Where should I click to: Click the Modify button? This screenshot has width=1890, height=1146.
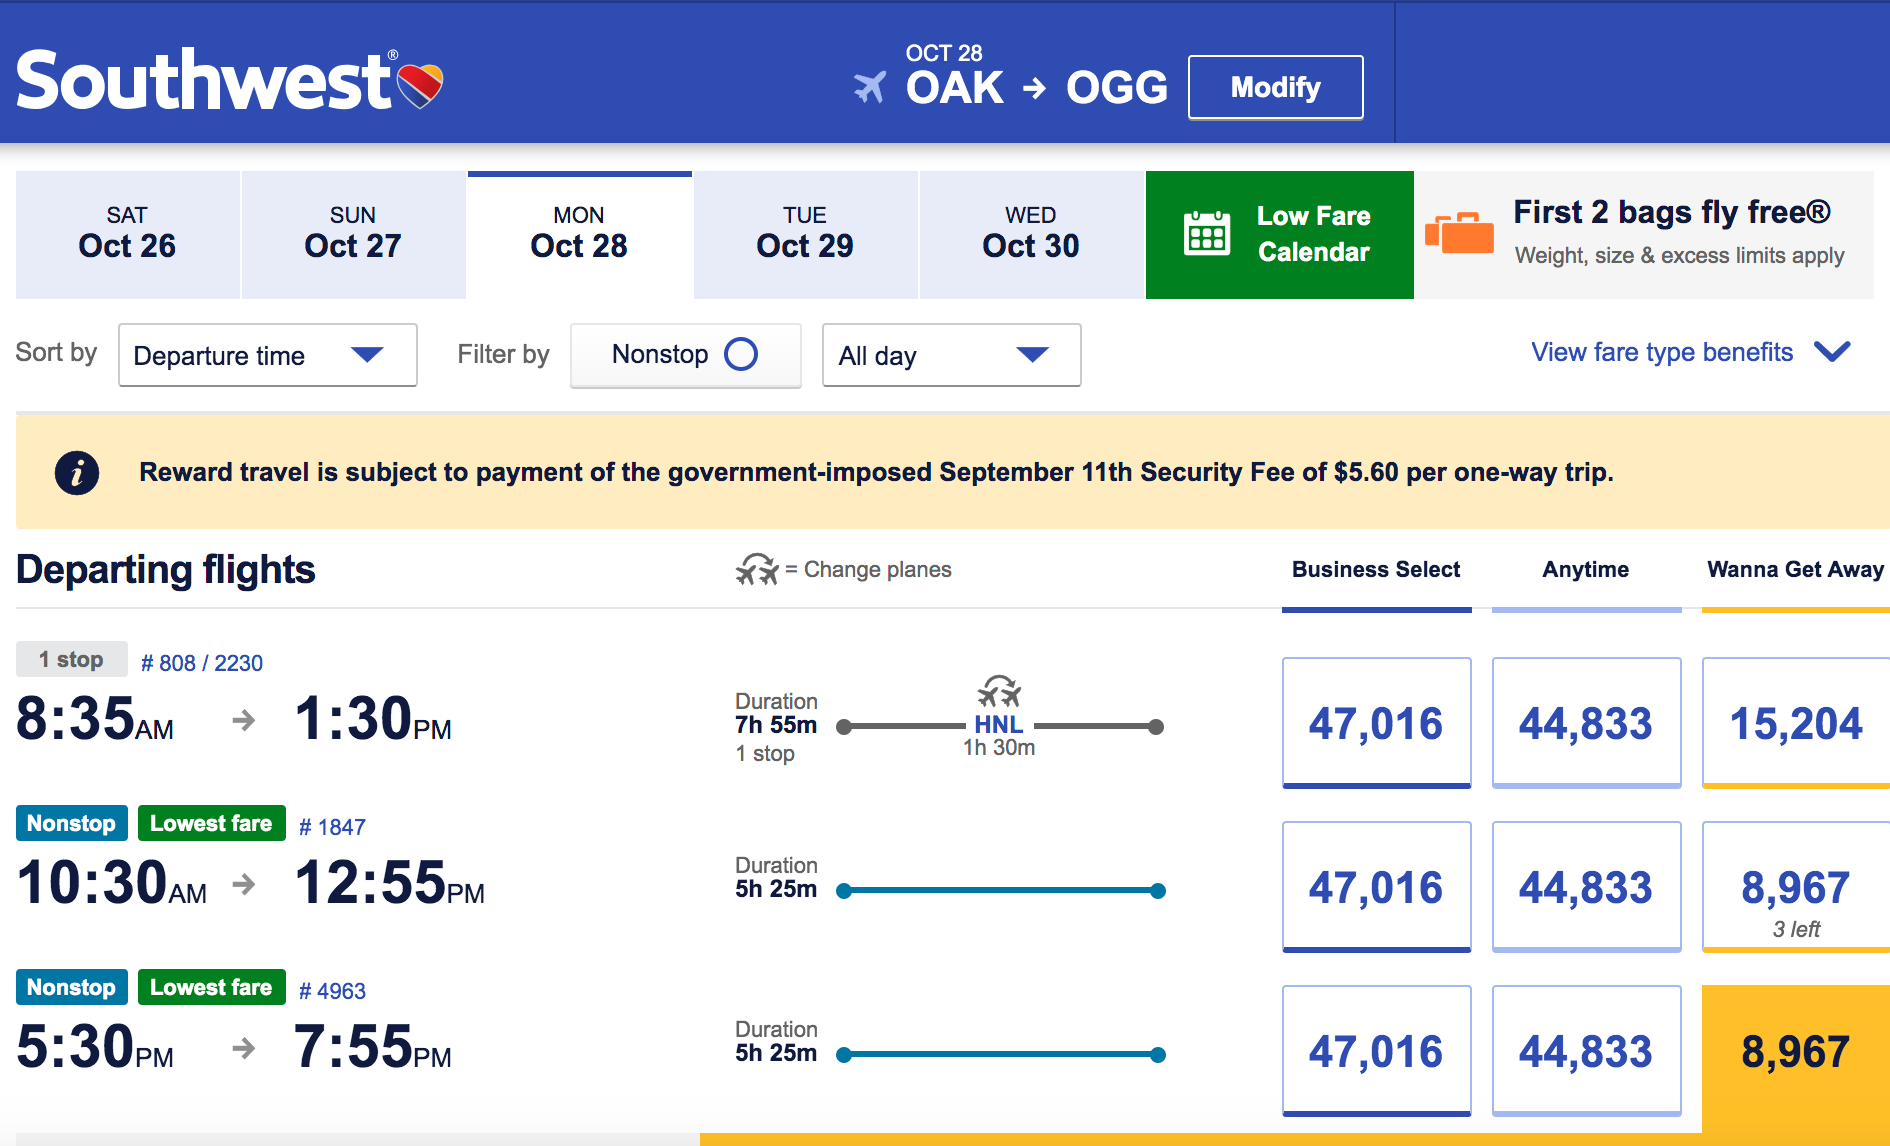tap(1275, 88)
